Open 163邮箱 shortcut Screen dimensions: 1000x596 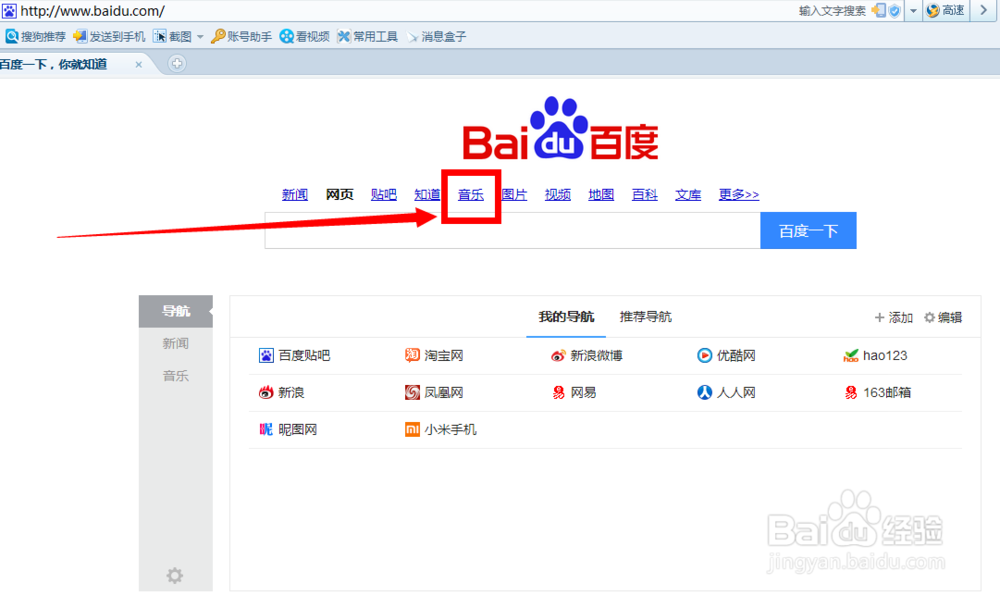pos(877,393)
